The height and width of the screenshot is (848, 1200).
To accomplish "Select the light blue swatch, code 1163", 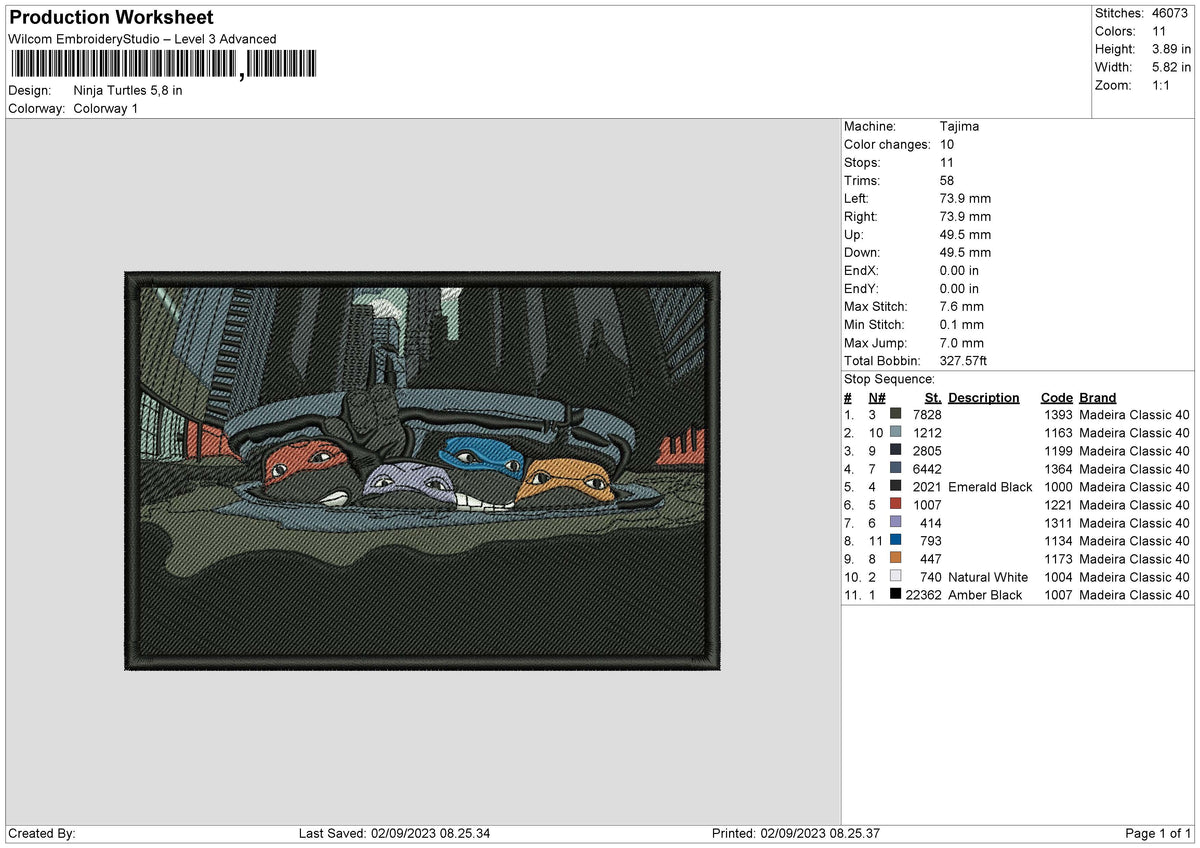I will coord(895,433).
